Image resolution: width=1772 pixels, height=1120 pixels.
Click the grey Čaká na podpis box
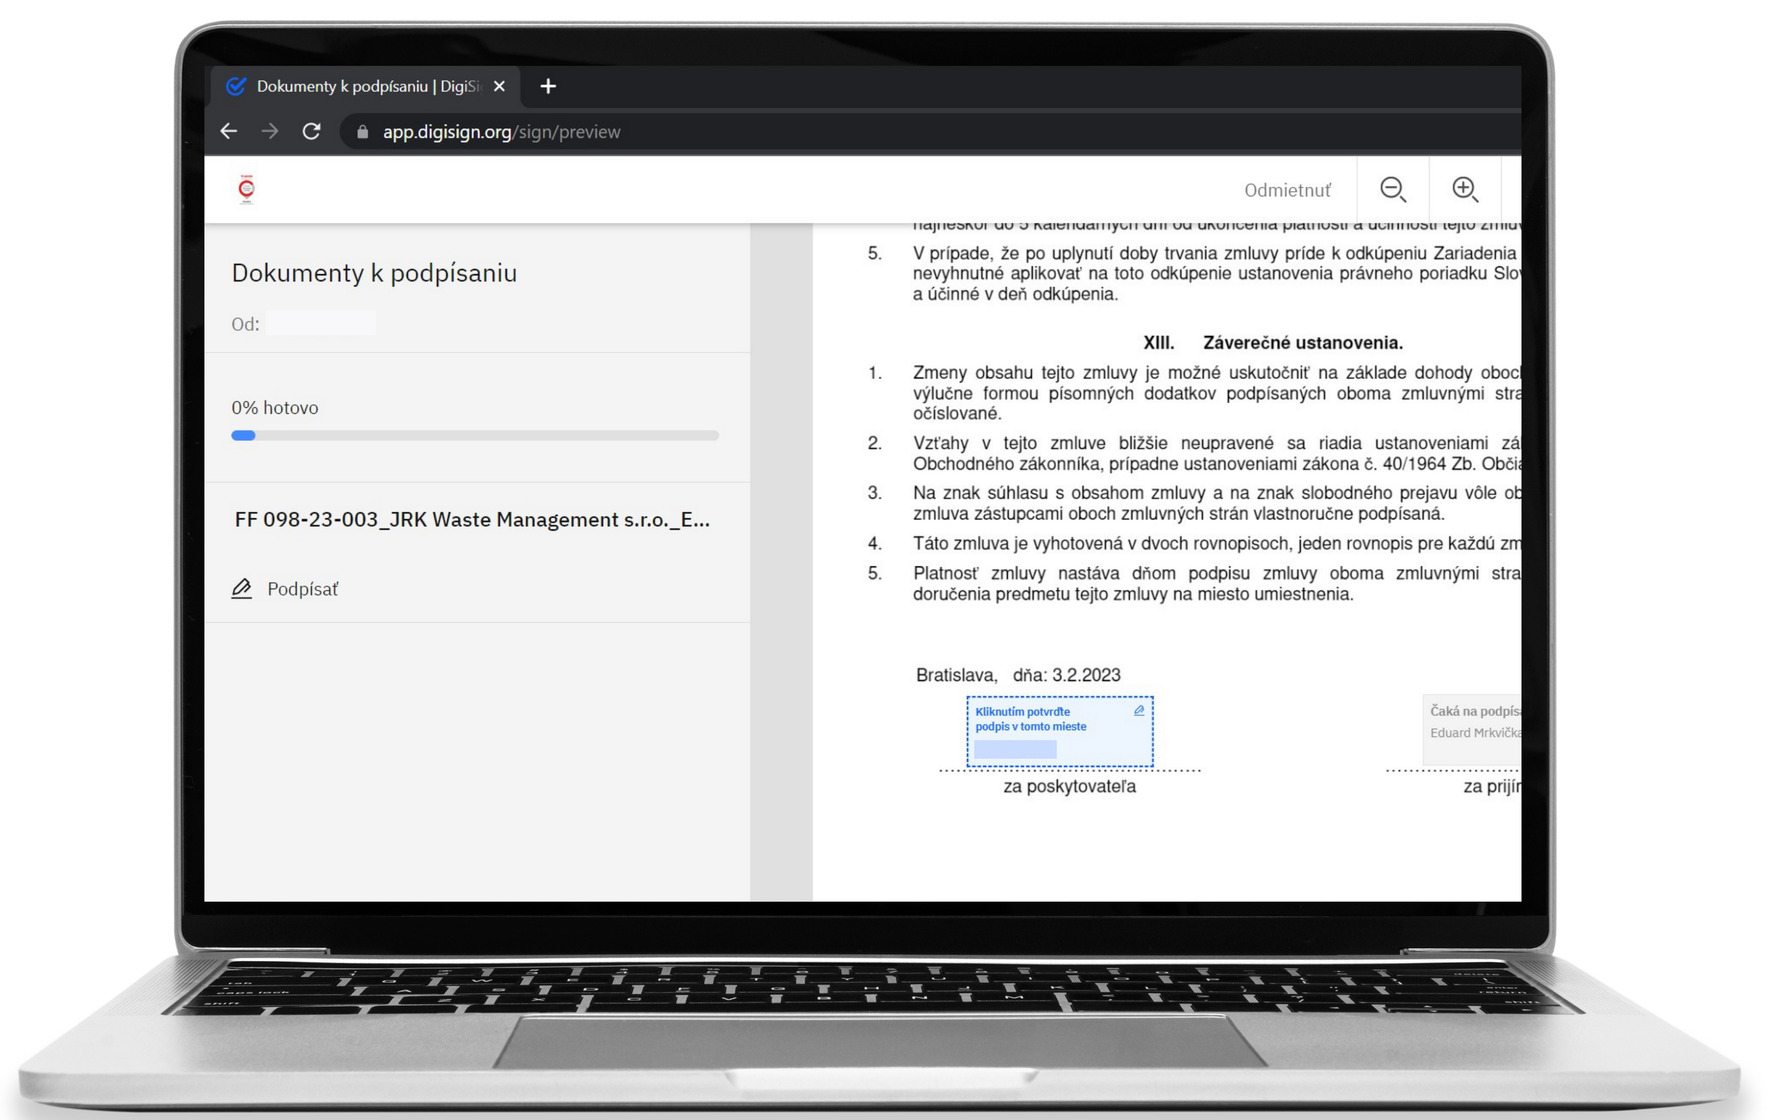click(1472, 730)
